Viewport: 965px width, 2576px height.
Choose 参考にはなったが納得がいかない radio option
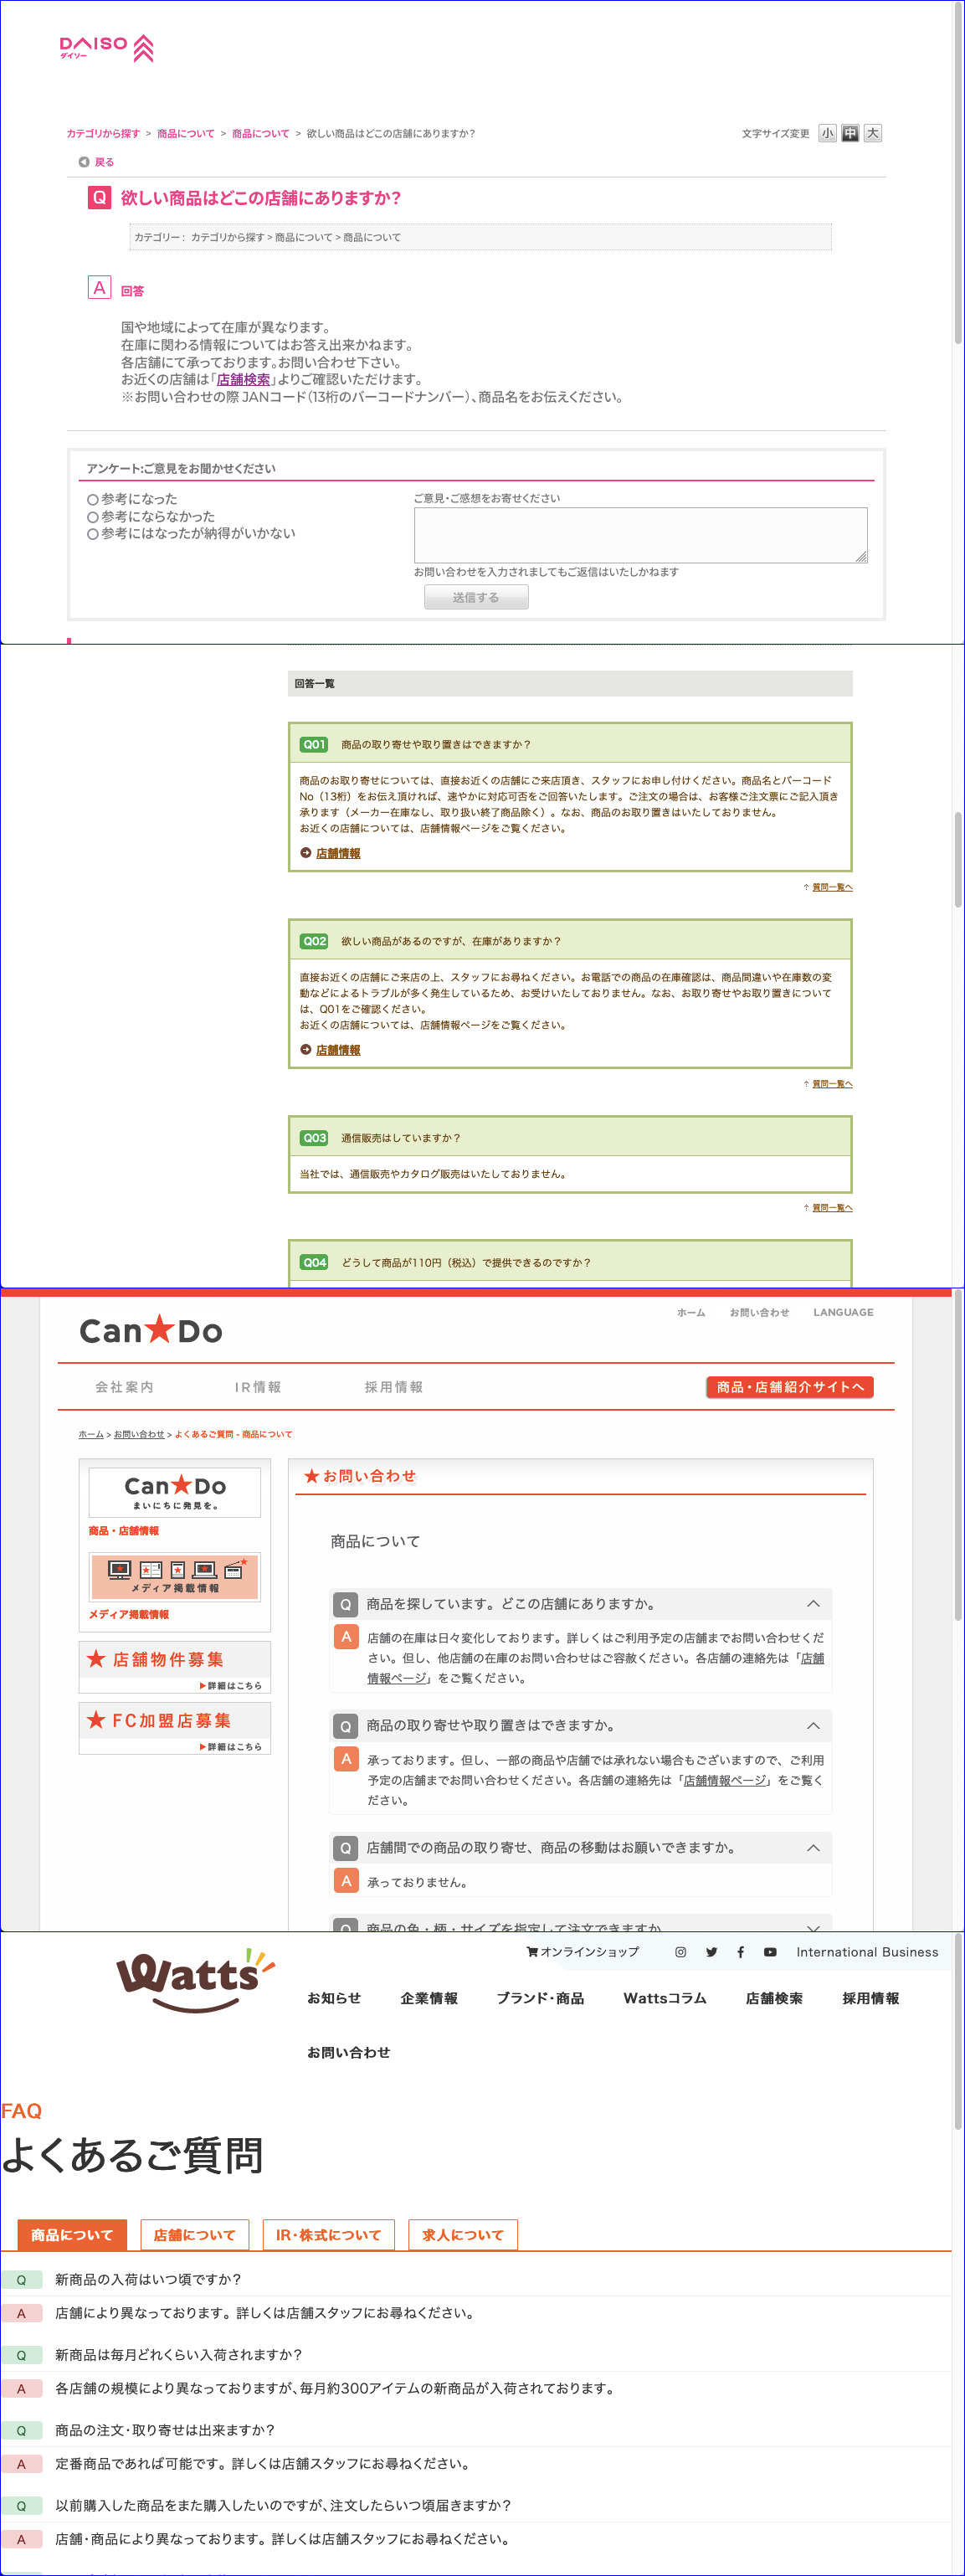93,534
